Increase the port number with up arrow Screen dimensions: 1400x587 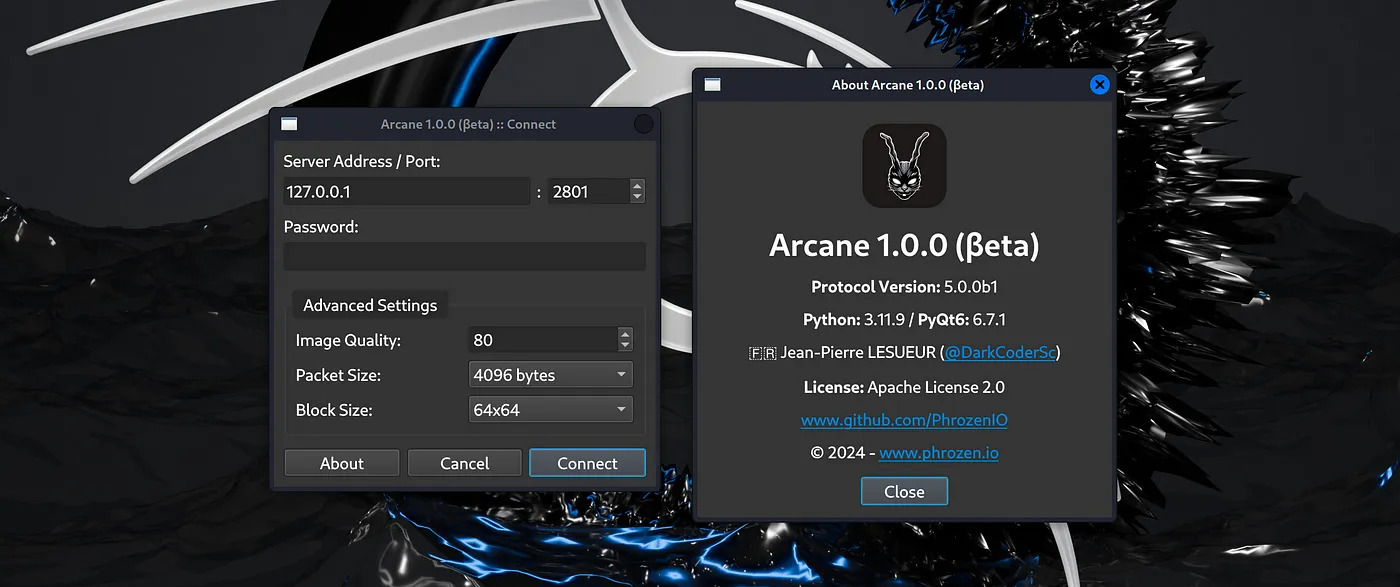[637, 185]
